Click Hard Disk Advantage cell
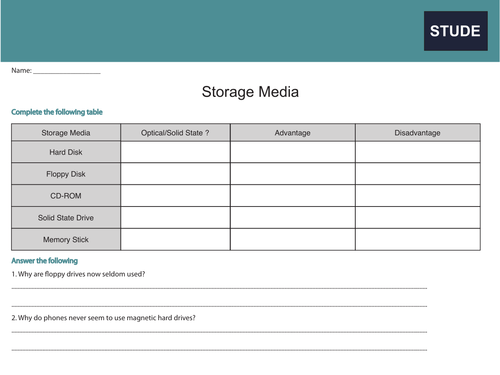The image size is (500, 375). [293, 152]
